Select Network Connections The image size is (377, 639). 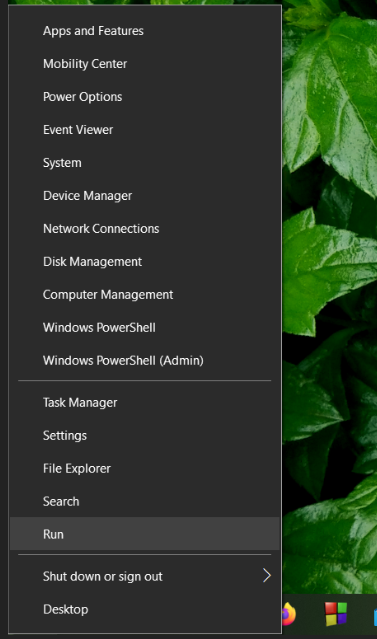(145, 229)
